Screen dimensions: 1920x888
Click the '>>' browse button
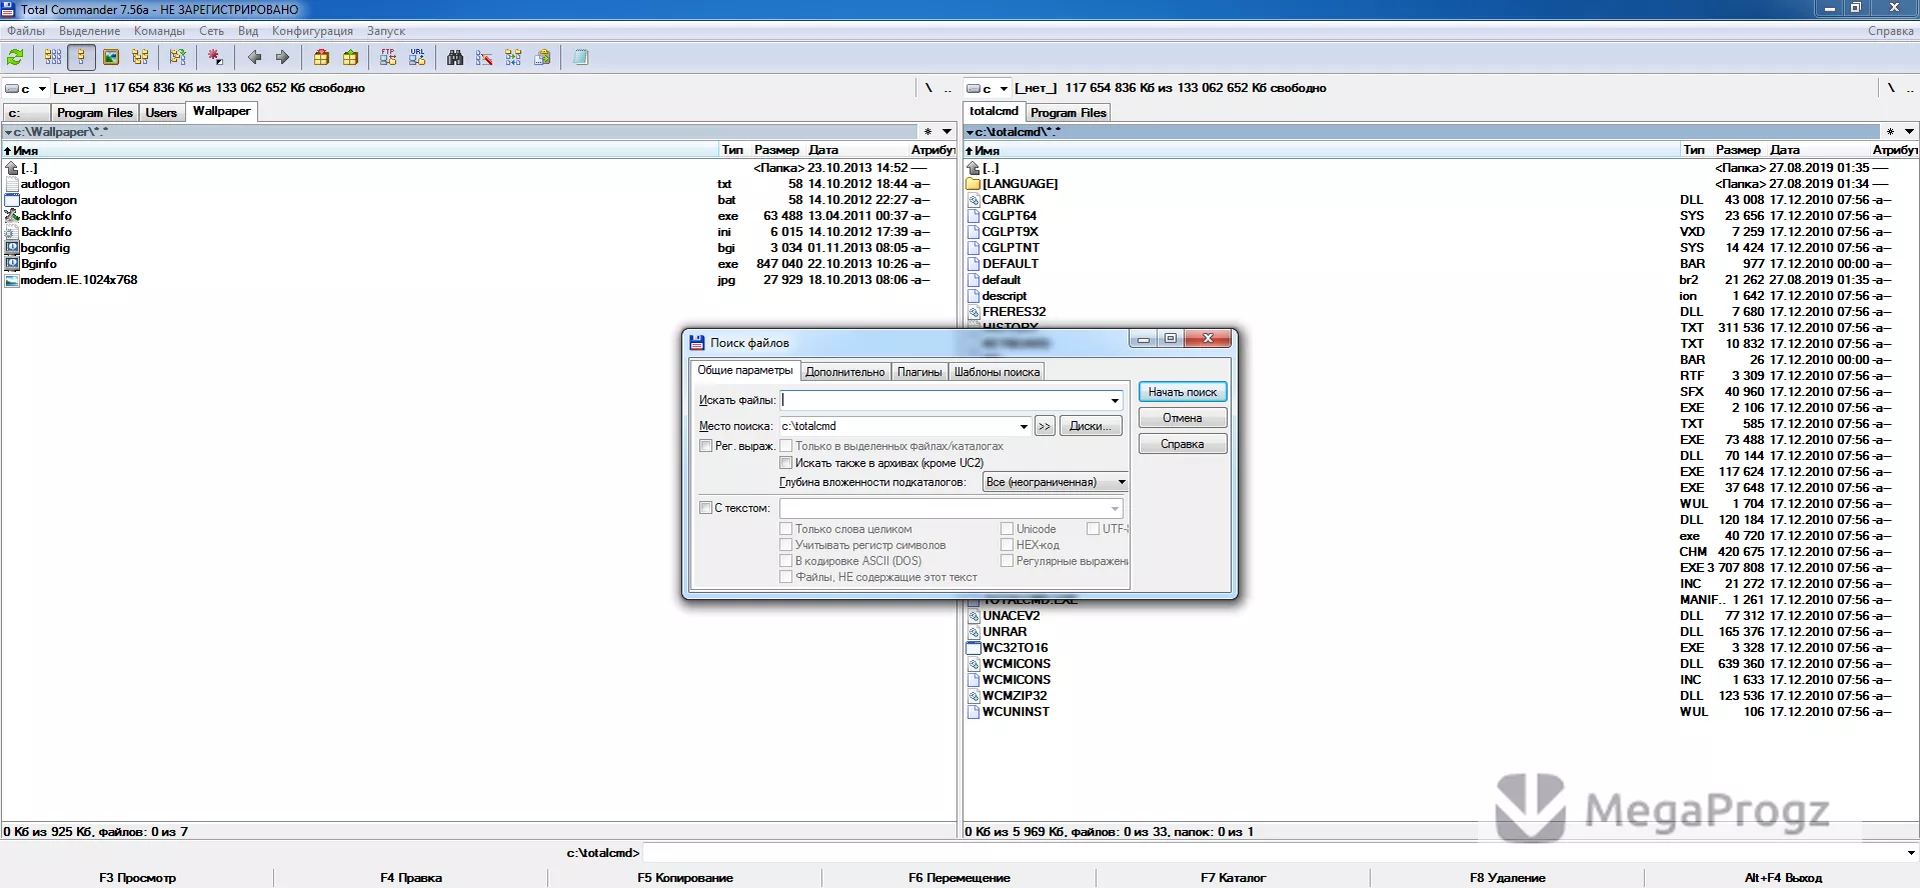(x=1044, y=426)
